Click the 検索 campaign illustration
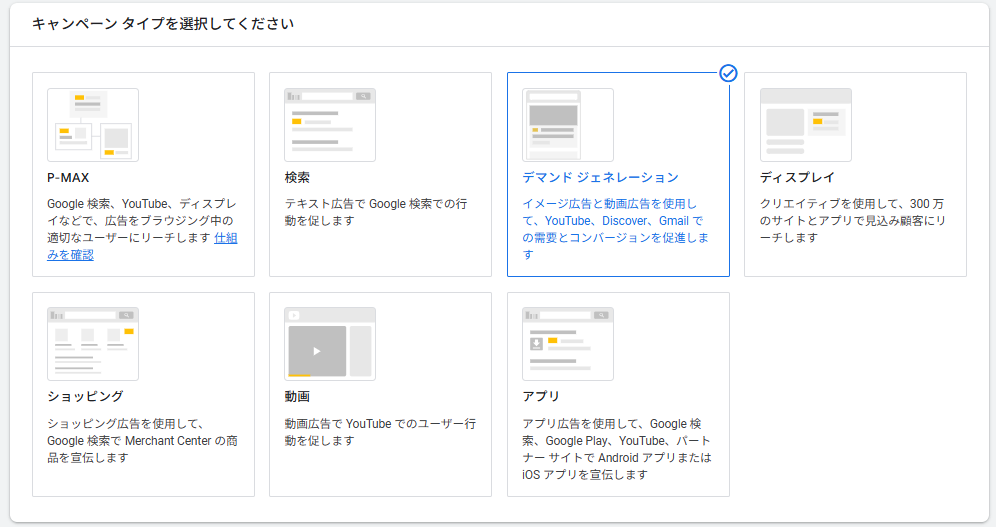 coord(330,125)
